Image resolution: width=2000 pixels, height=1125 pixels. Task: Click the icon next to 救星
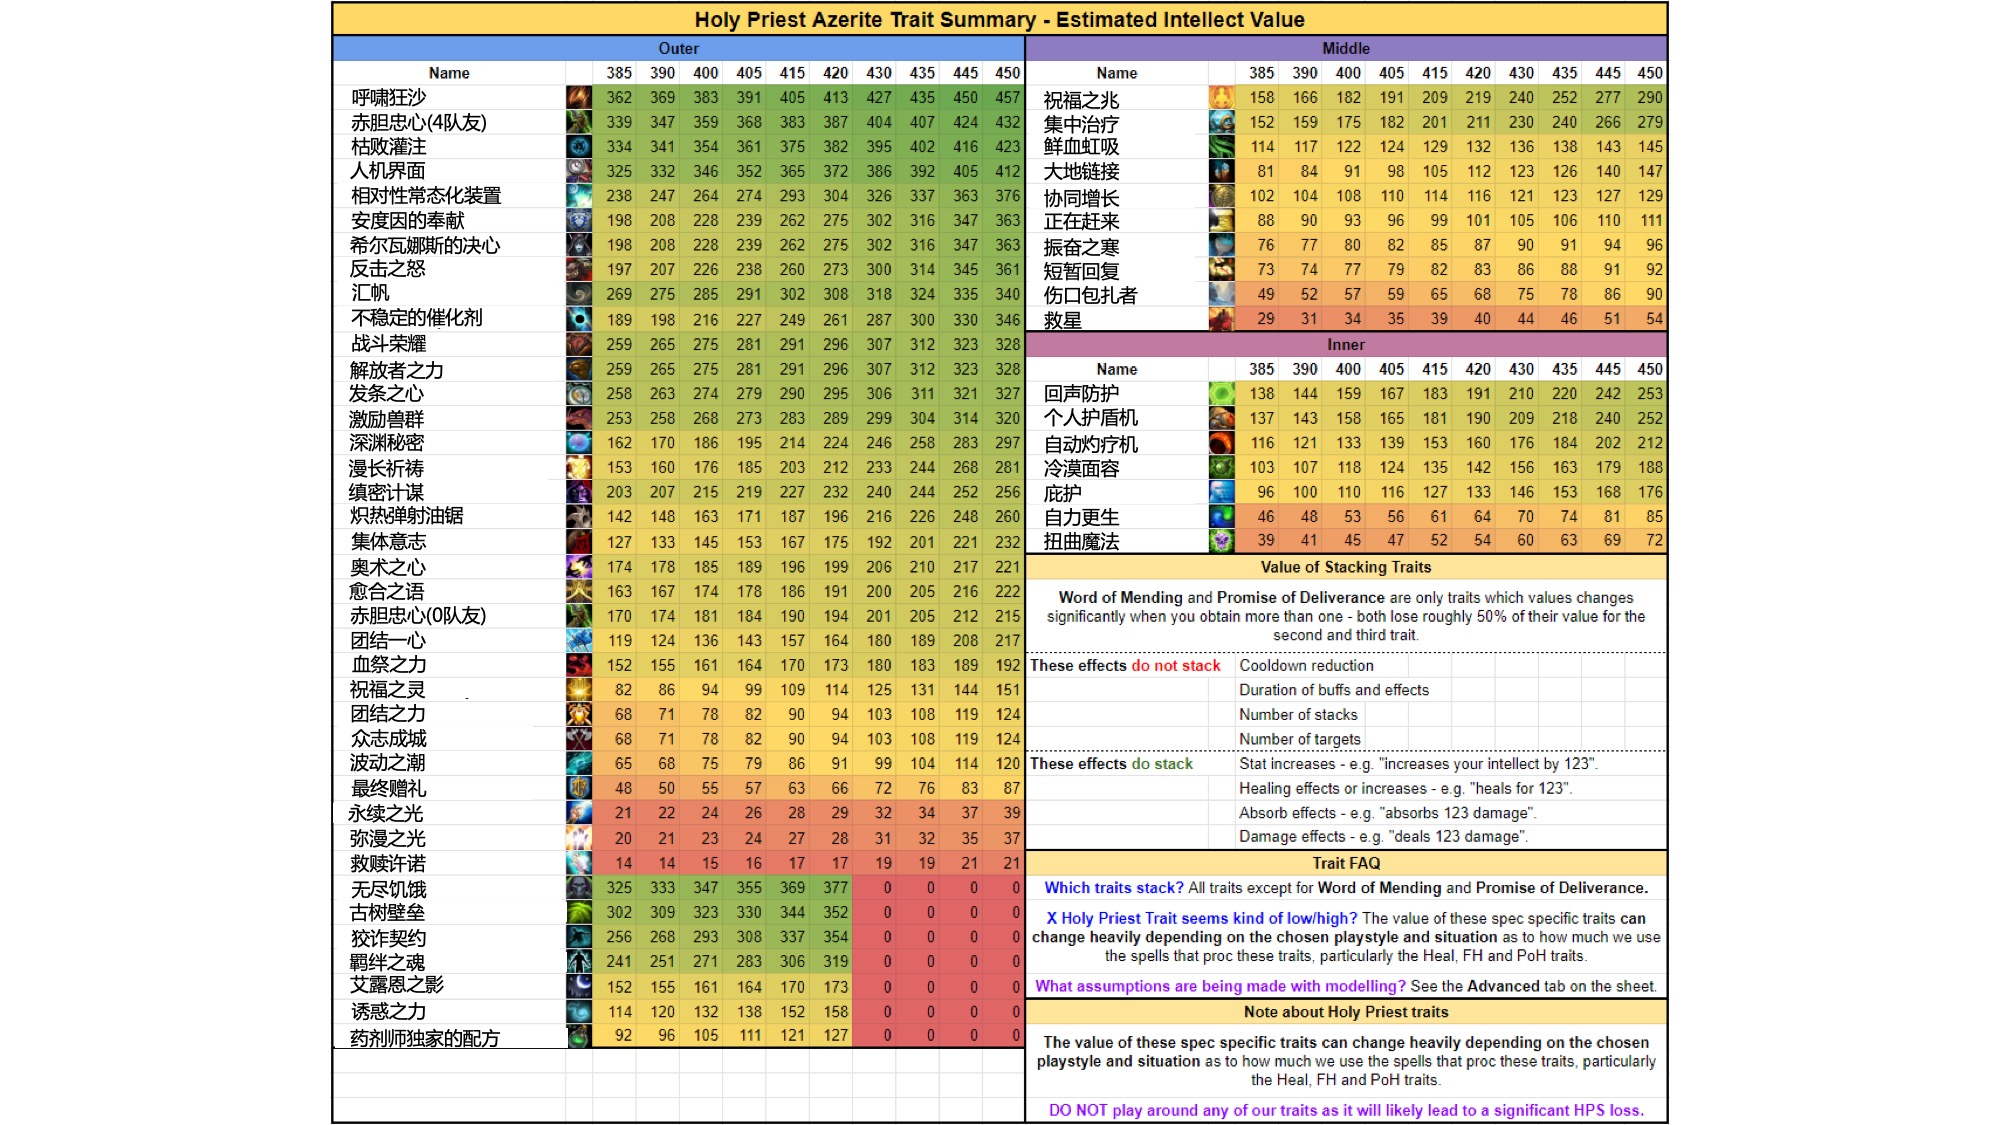[x=1221, y=320]
